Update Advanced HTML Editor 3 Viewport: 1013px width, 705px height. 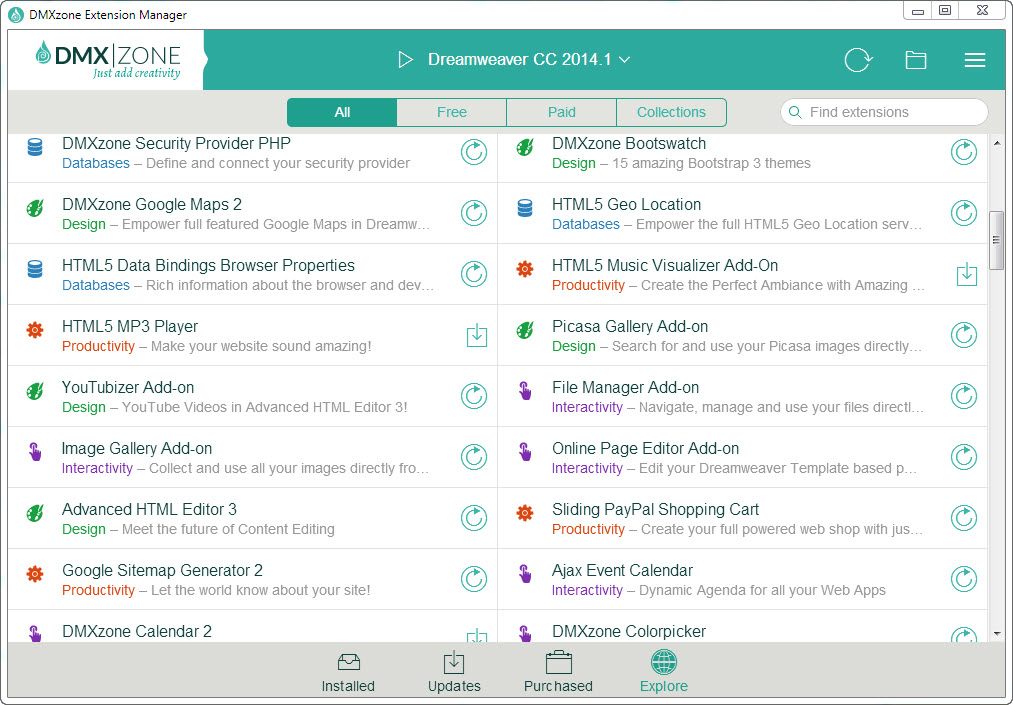pyautogui.click(x=474, y=518)
